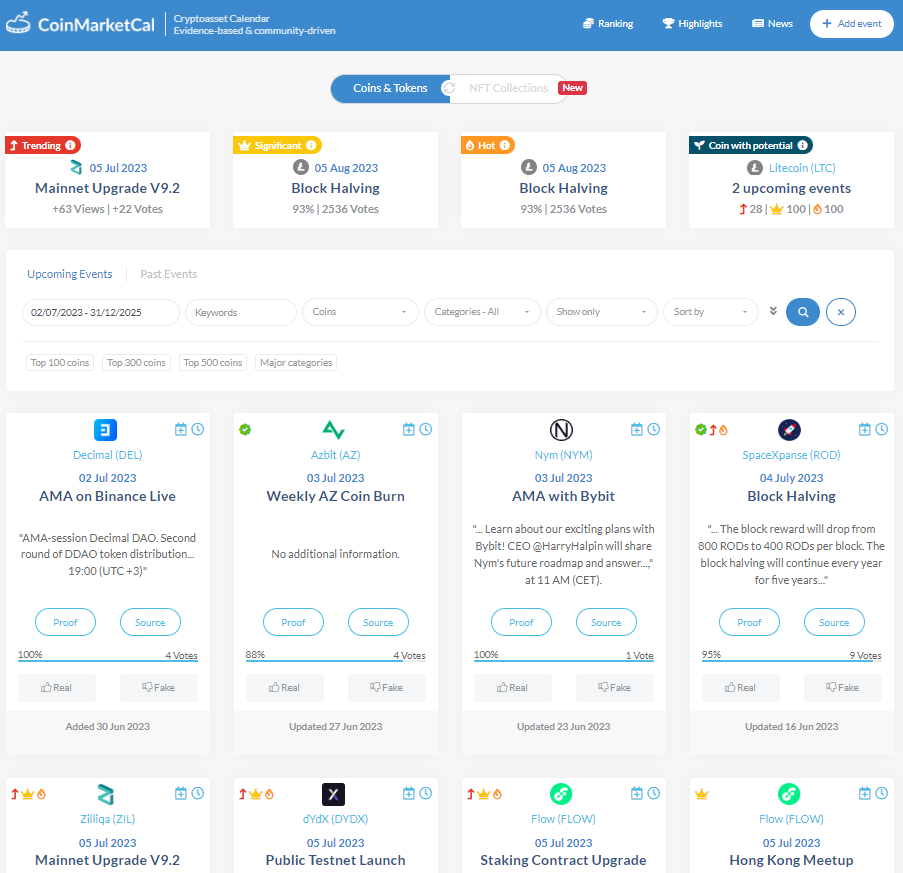Vote Real on Decimal AMA event
This screenshot has height=873, width=903.
tap(56, 688)
